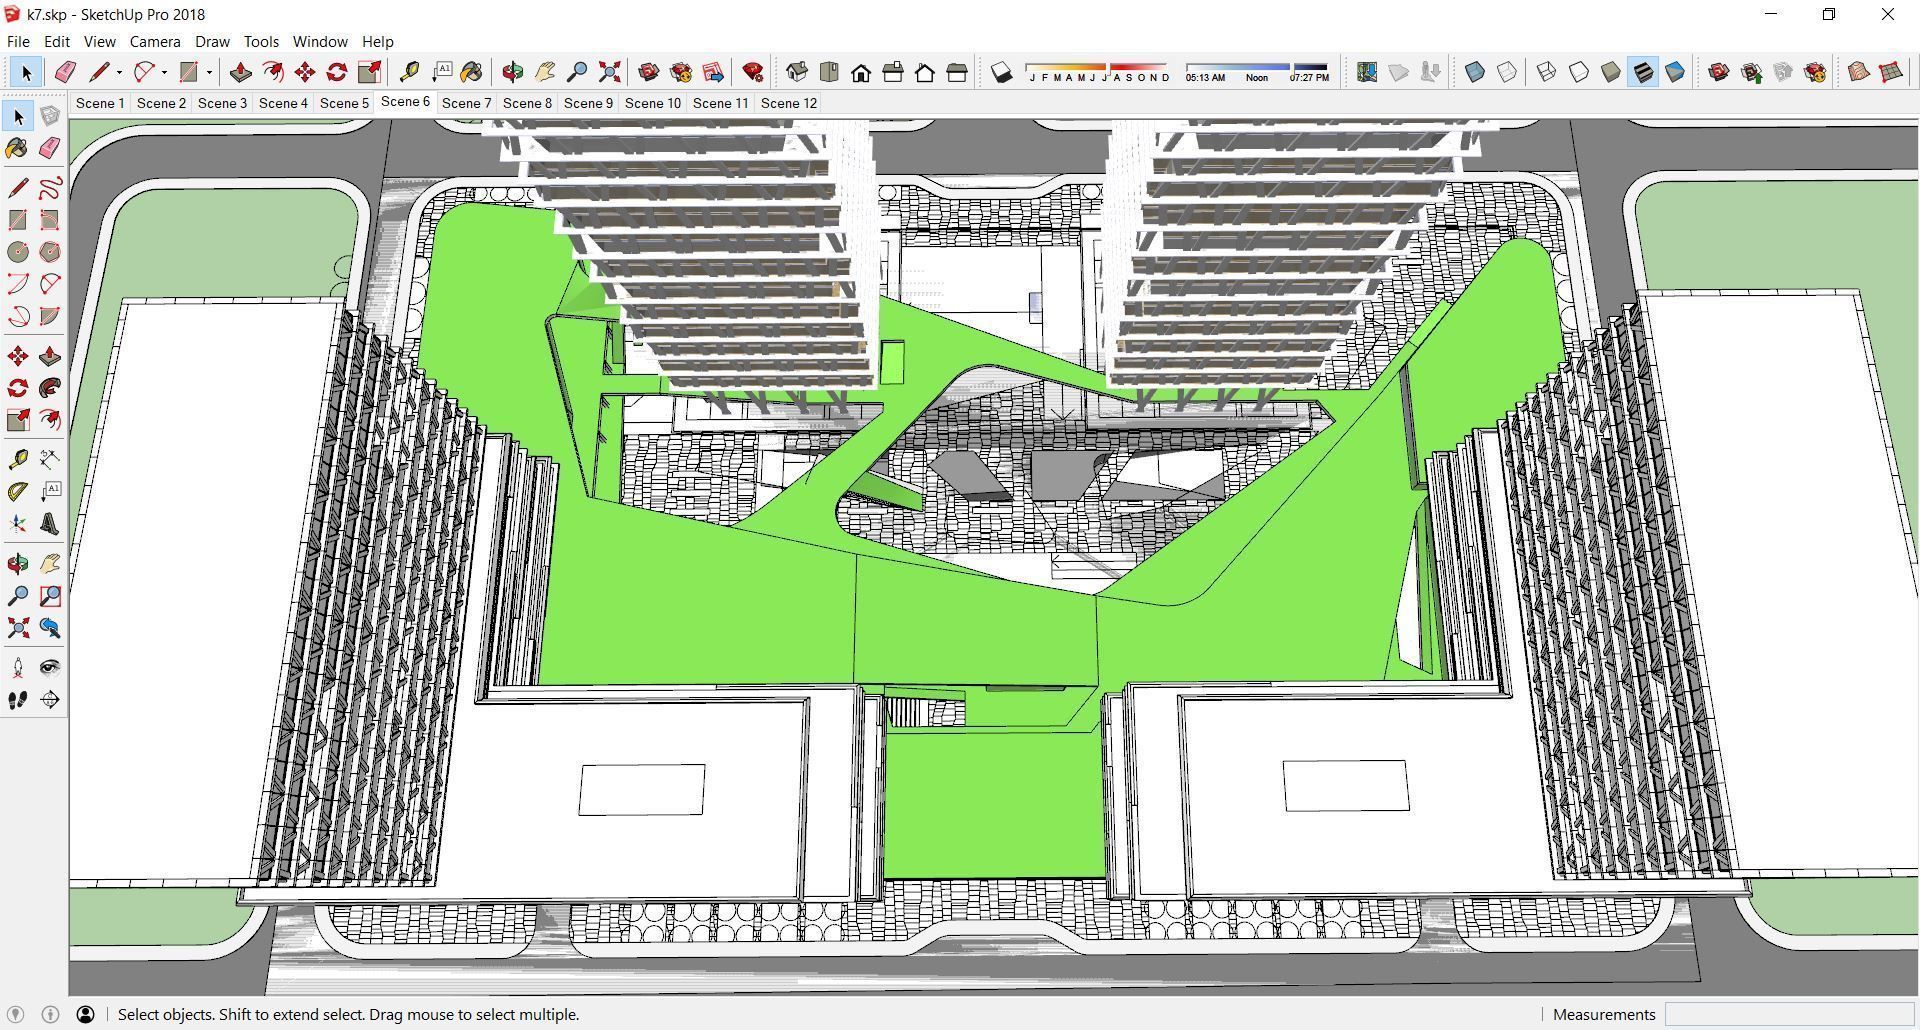
Task: Toggle Show/Hide Shadows button
Action: pyautogui.click(x=1001, y=72)
